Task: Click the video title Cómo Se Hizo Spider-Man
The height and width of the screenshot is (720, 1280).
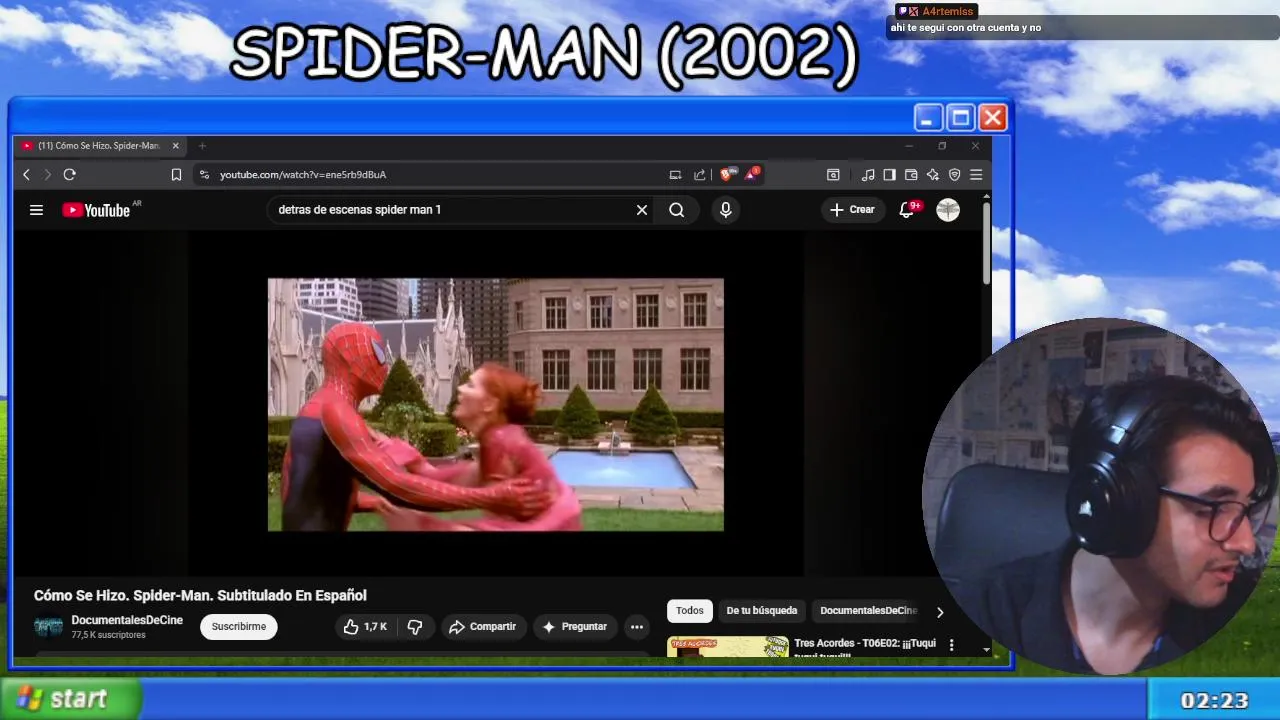Action: 200,595
